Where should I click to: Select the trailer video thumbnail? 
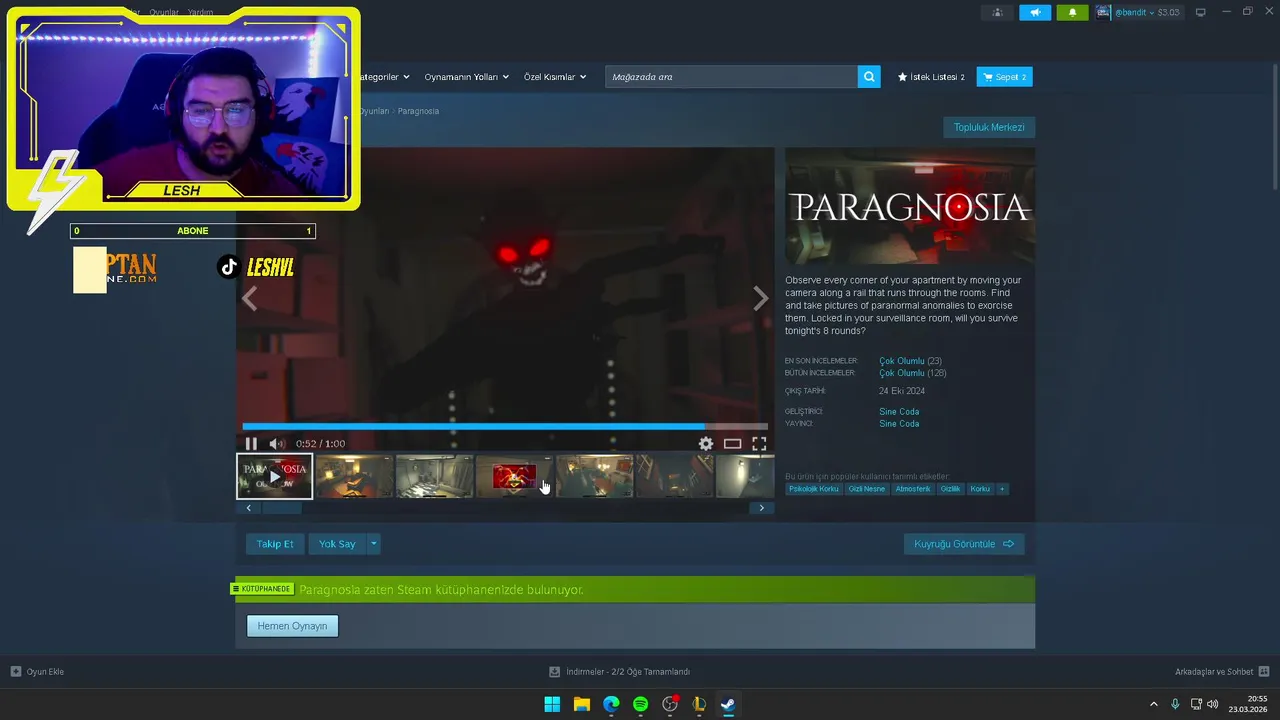coord(275,476)
